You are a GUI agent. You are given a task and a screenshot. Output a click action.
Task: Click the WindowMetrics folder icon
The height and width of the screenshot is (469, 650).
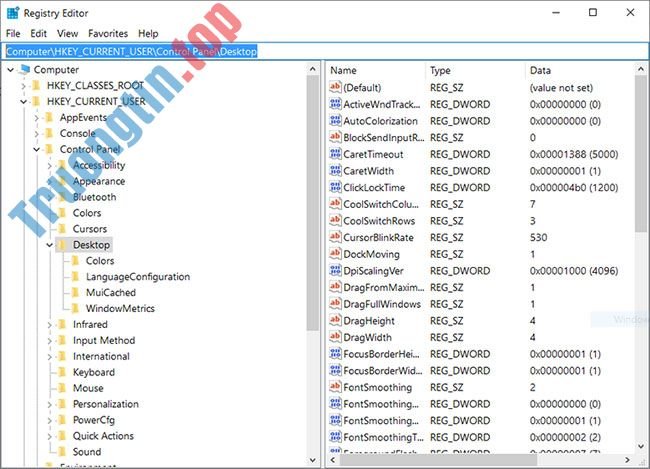pos(75,308)
